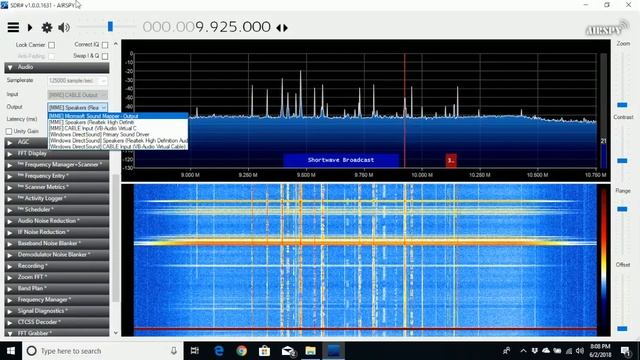Open Microsoft Store from taskbar
Viewport: 640px width, 360px height.
[x=264, y=351]
